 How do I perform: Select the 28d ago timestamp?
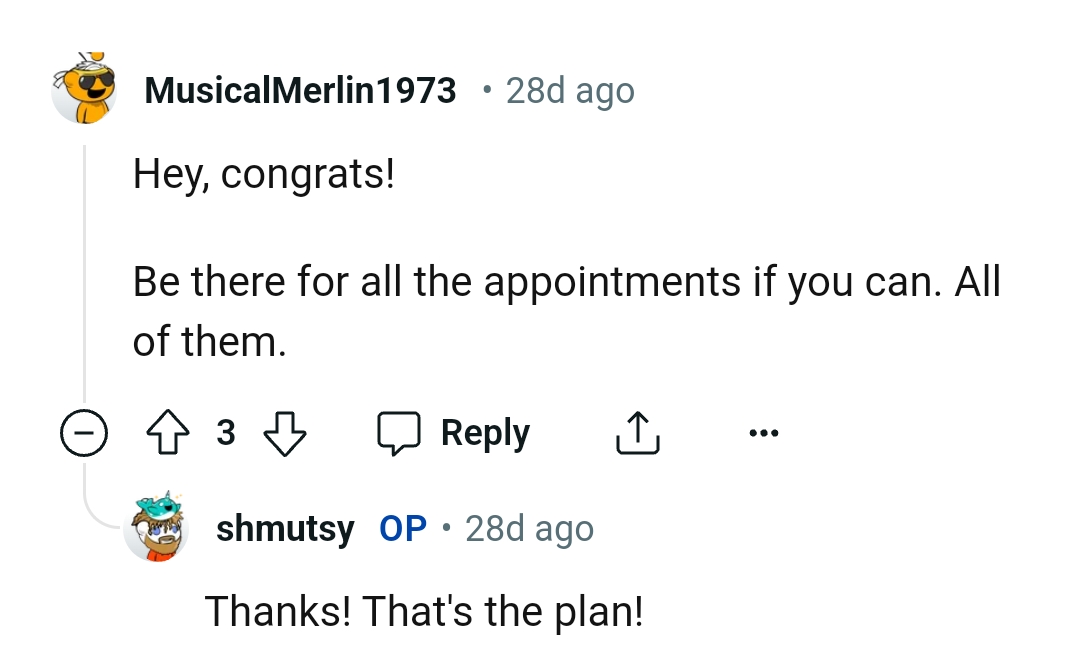coord(569,89)
